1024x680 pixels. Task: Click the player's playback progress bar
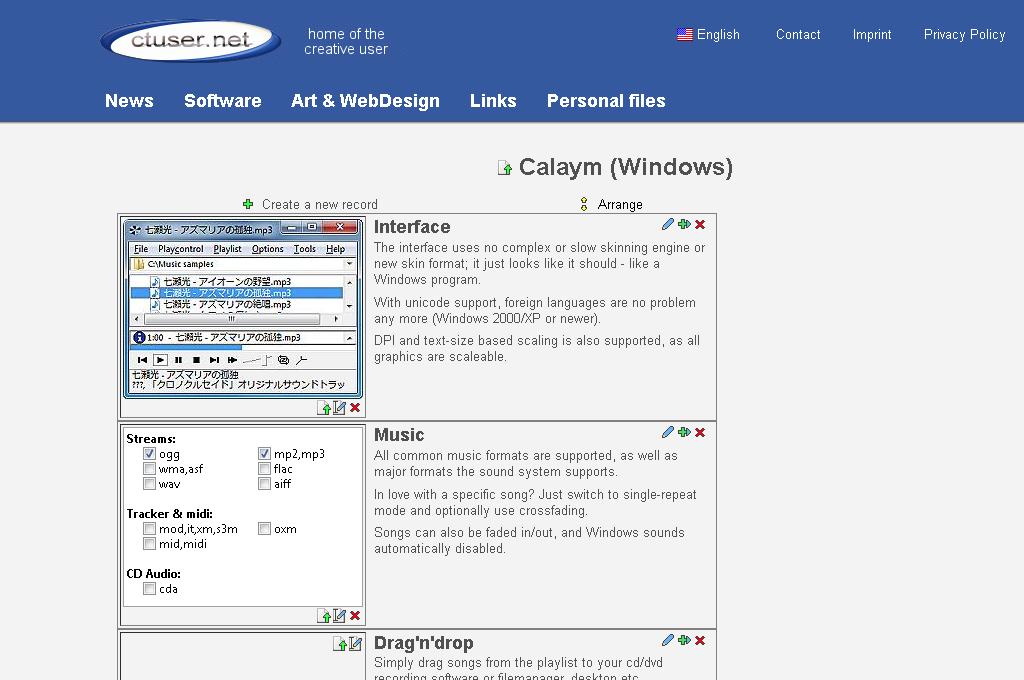(242, 348)
